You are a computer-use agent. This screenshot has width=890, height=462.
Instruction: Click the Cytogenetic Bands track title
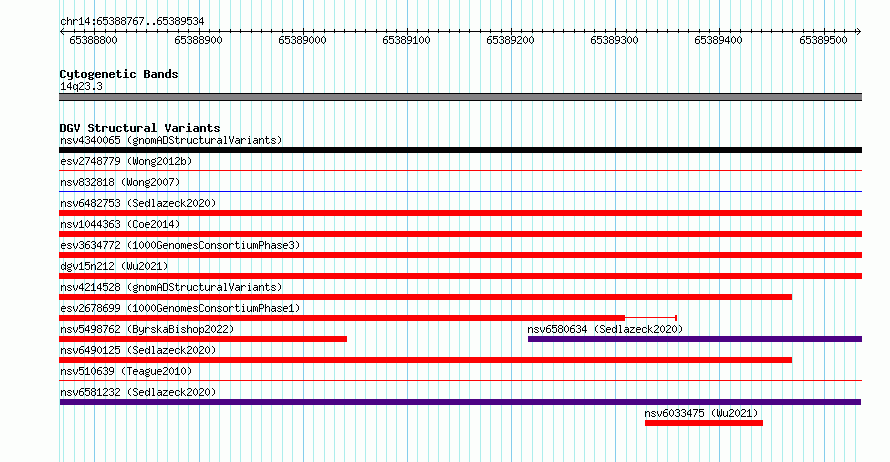pyautogui.click(x=119, y=74)
